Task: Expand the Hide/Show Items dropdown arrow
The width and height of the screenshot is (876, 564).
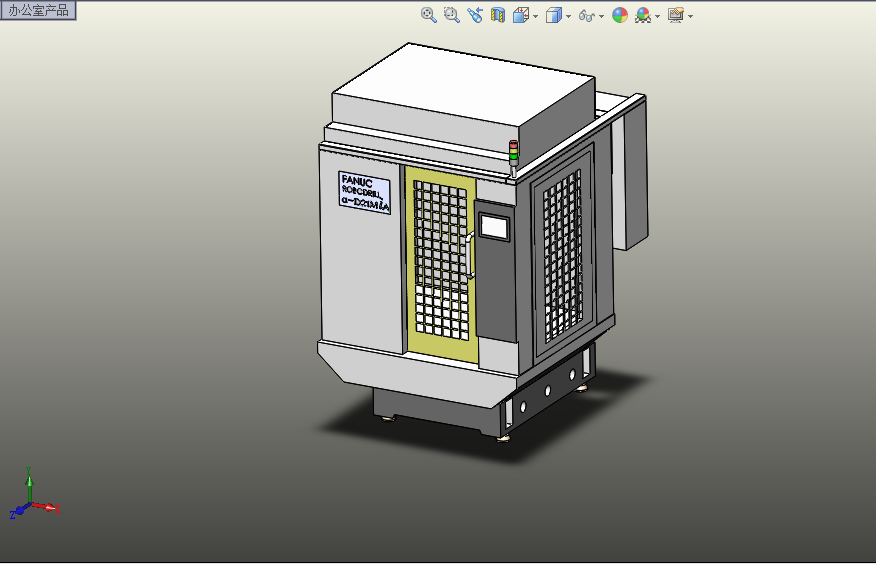Action: [x=602, y=16]
